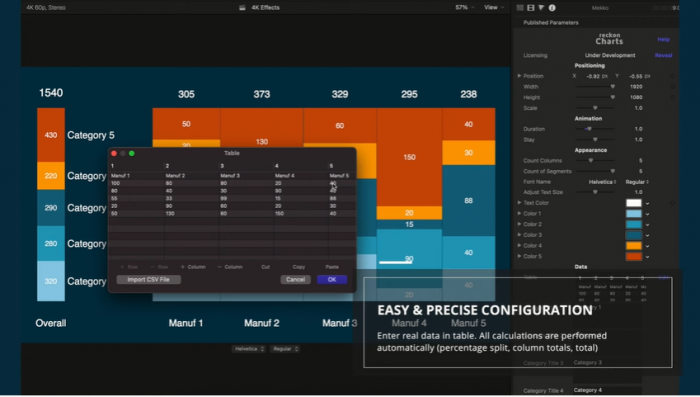Open the info inspector icon
Screen dimensions: 700x397
click(552, 8)
